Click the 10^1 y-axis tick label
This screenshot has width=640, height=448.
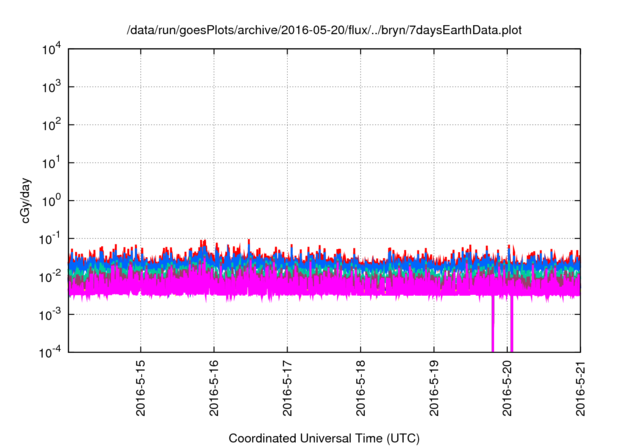pos(51,163)
